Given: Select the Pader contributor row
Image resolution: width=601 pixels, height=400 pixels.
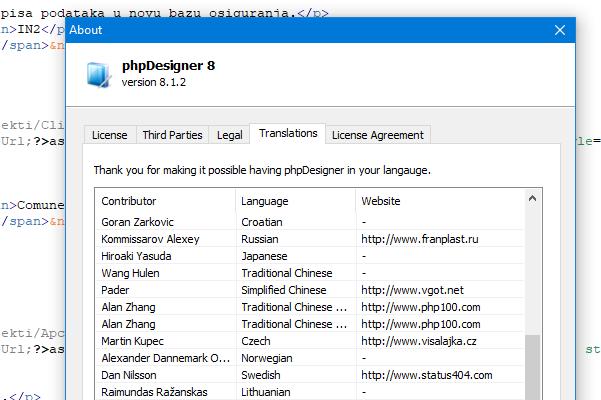Looking at the screenshot, I should pyautogui.click(x=309, y=290).
